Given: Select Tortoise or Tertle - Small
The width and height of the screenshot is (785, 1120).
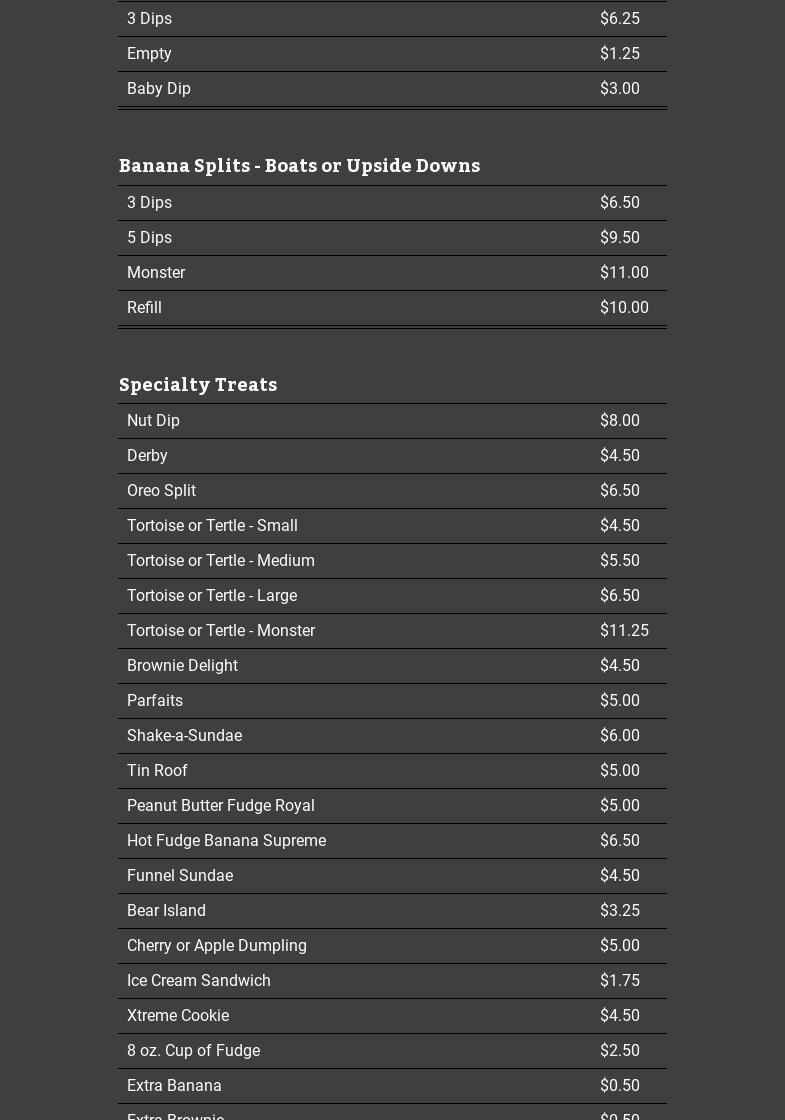Looking at the screenshot, I should (x=212, y=526).
